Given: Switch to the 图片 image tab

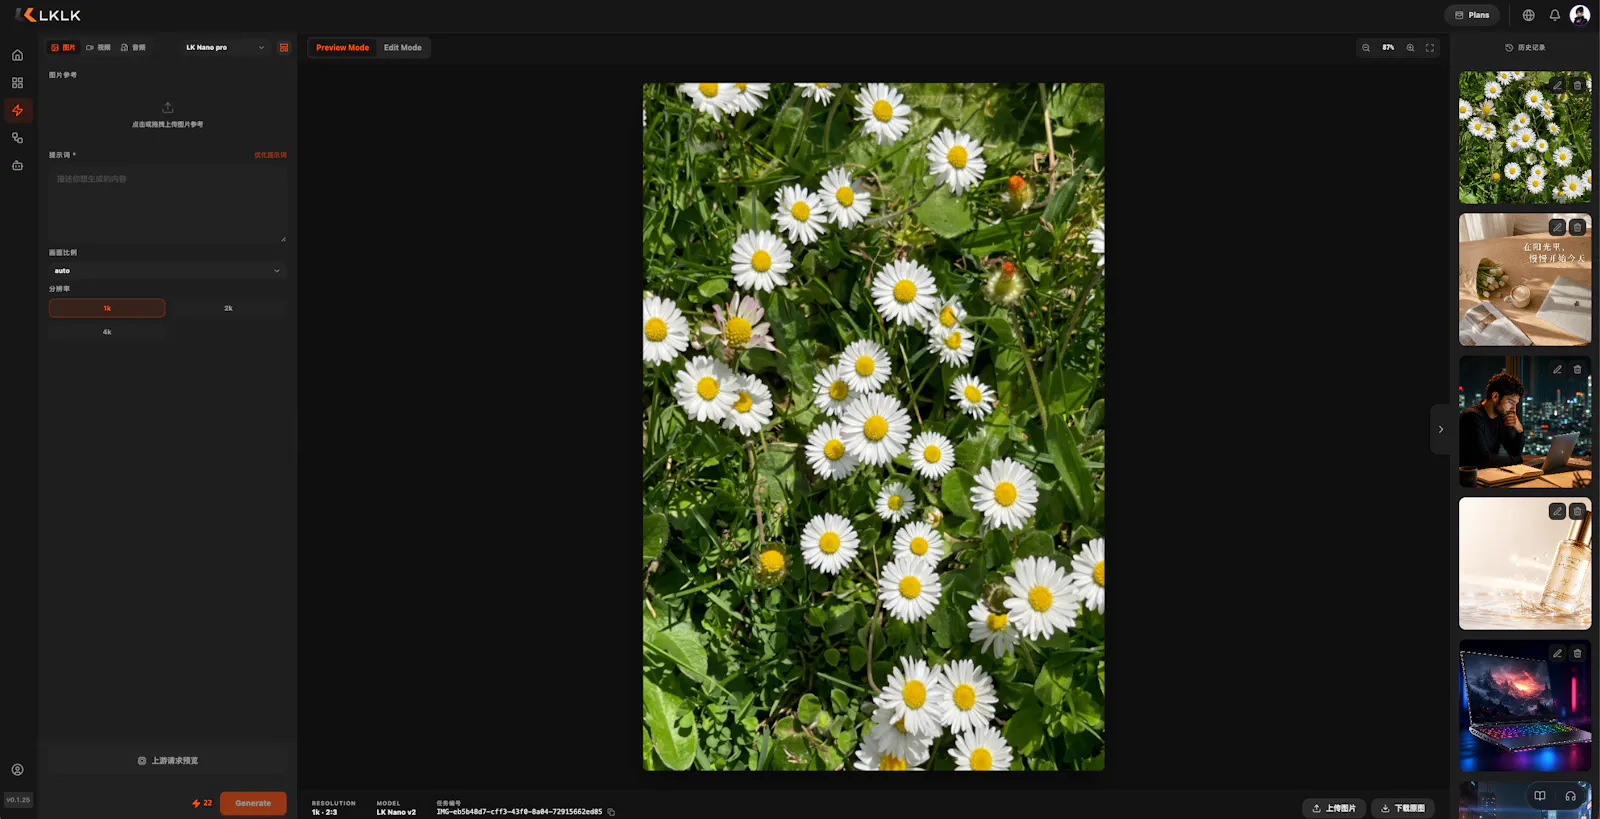Looking at the screenshot, I should [63, 47].
